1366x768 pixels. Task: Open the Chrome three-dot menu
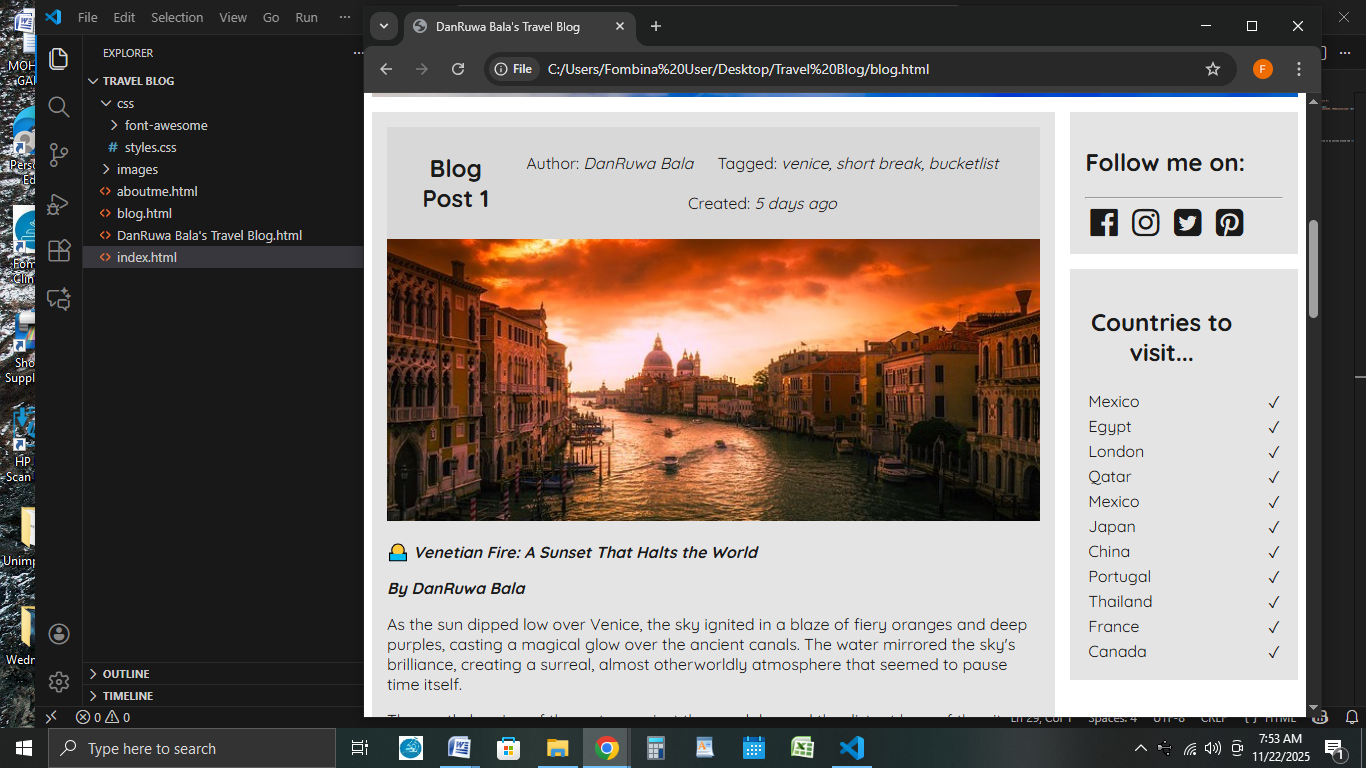pyautogui.click(x=1299, y=69)
